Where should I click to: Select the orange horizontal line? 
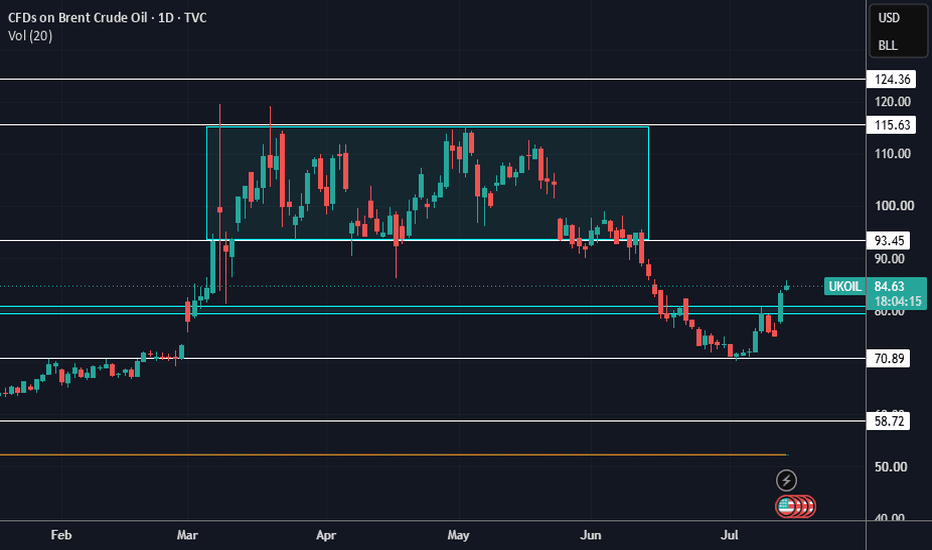point(392,455)
